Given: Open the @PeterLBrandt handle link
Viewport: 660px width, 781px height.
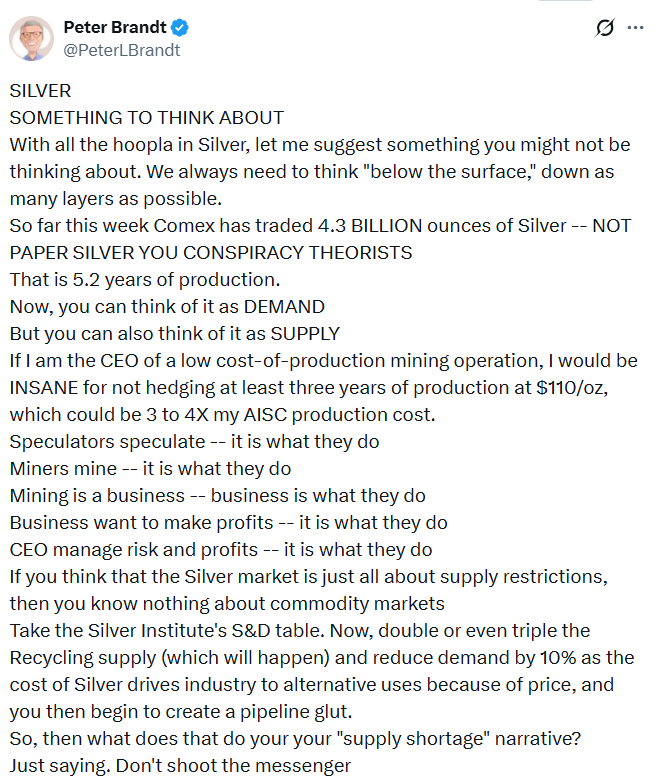Looking at the screenshot, I should tap(122, 49).
